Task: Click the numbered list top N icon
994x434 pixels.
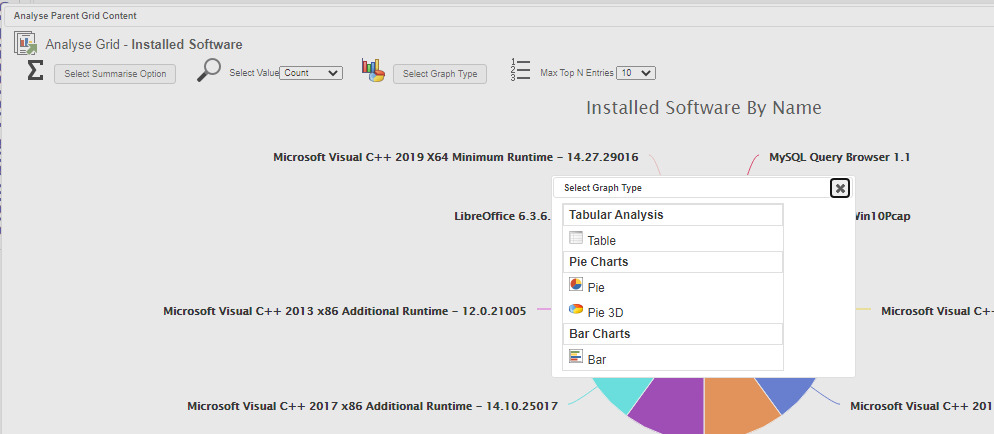Action: point(520,70)
